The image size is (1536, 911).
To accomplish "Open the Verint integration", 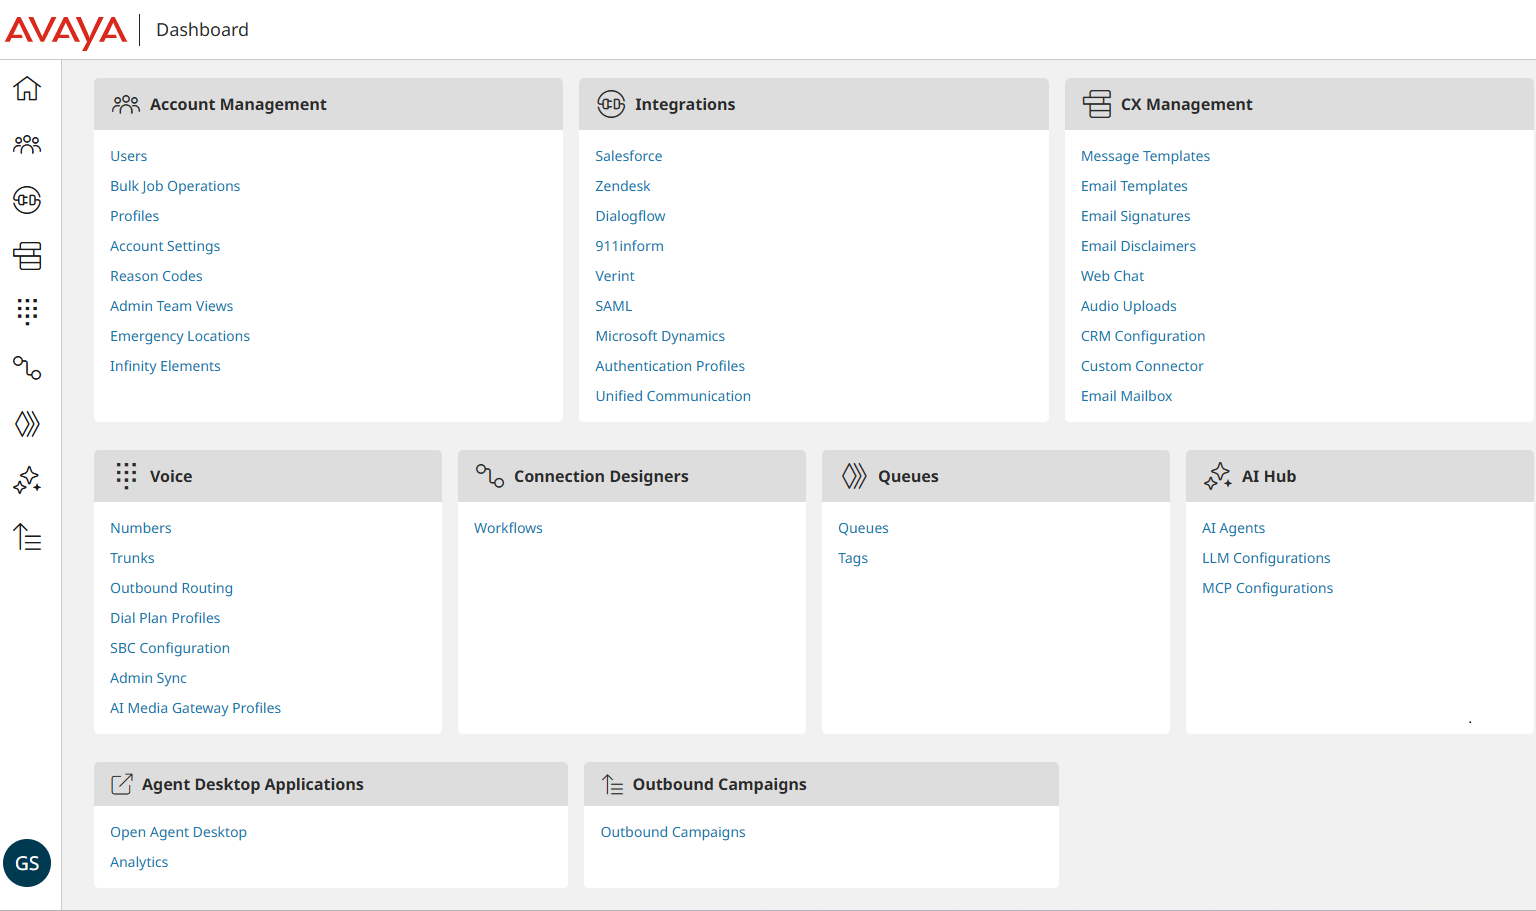I will 615,276.
